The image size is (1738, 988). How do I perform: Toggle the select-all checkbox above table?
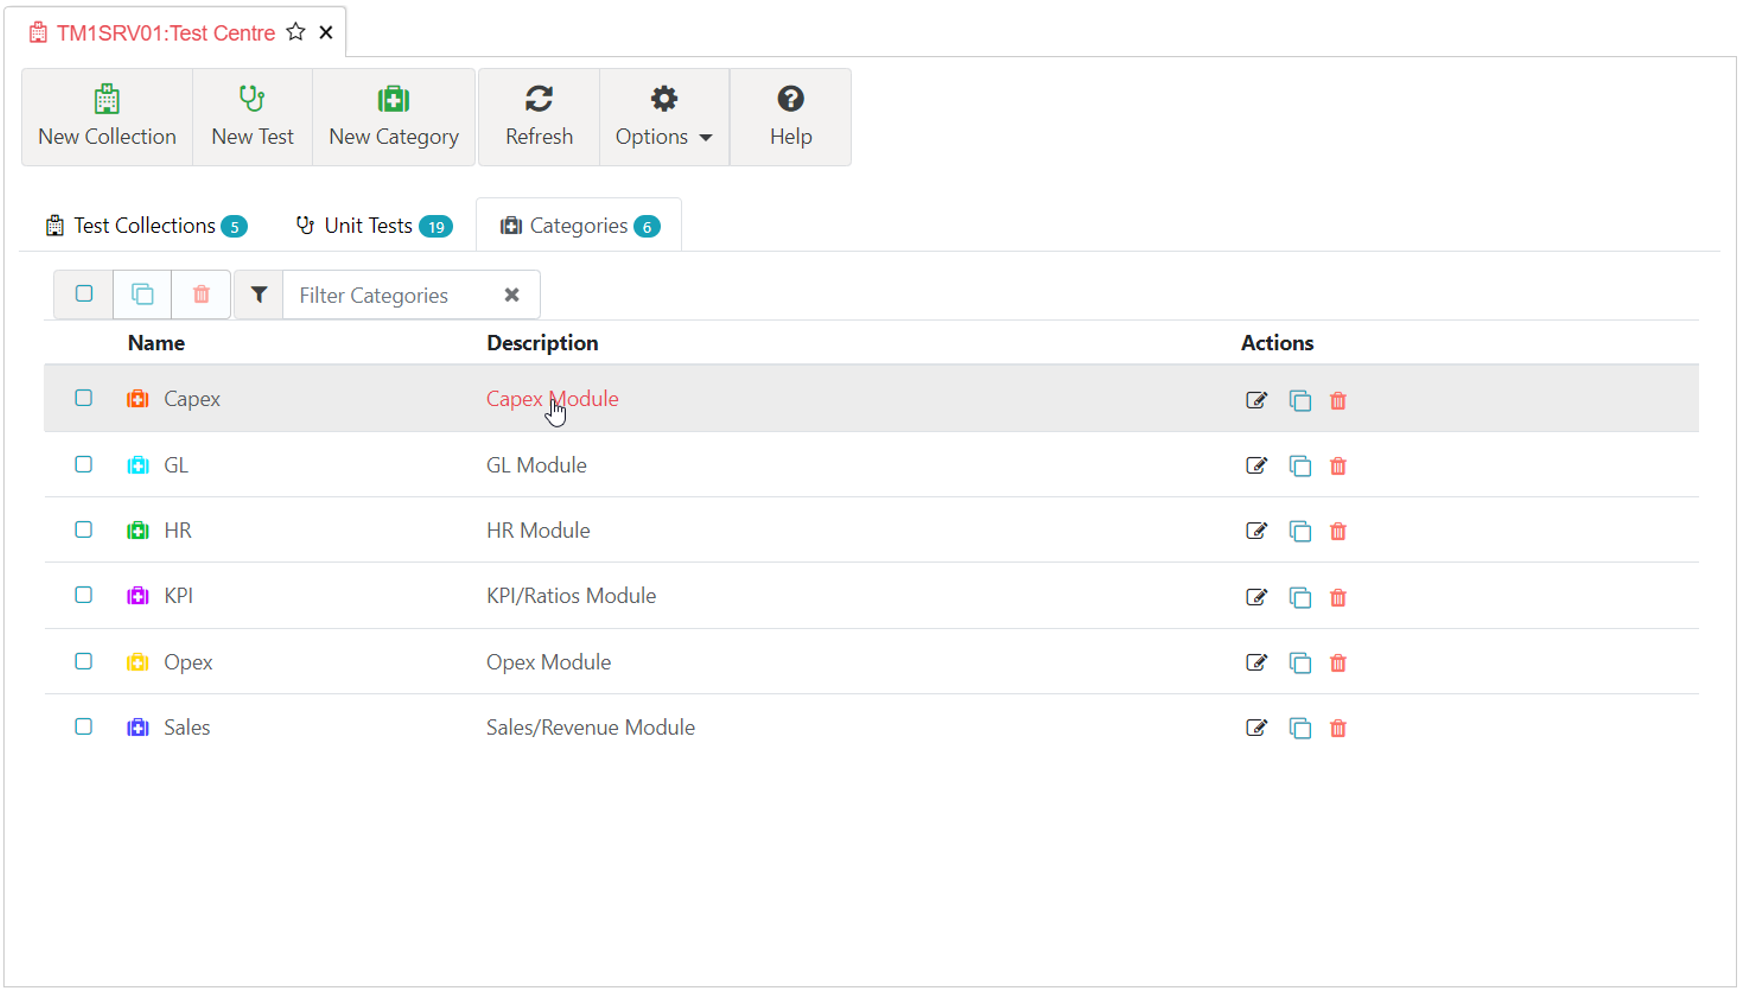(84, 294)
